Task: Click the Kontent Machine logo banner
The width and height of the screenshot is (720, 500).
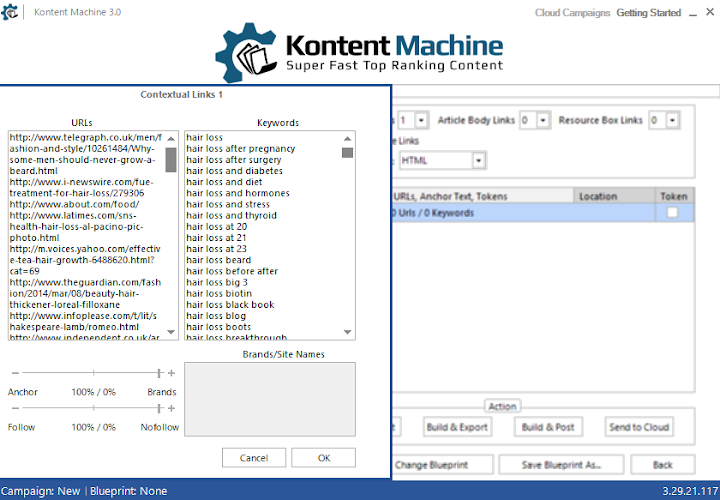Action: [x=360, y=52]
